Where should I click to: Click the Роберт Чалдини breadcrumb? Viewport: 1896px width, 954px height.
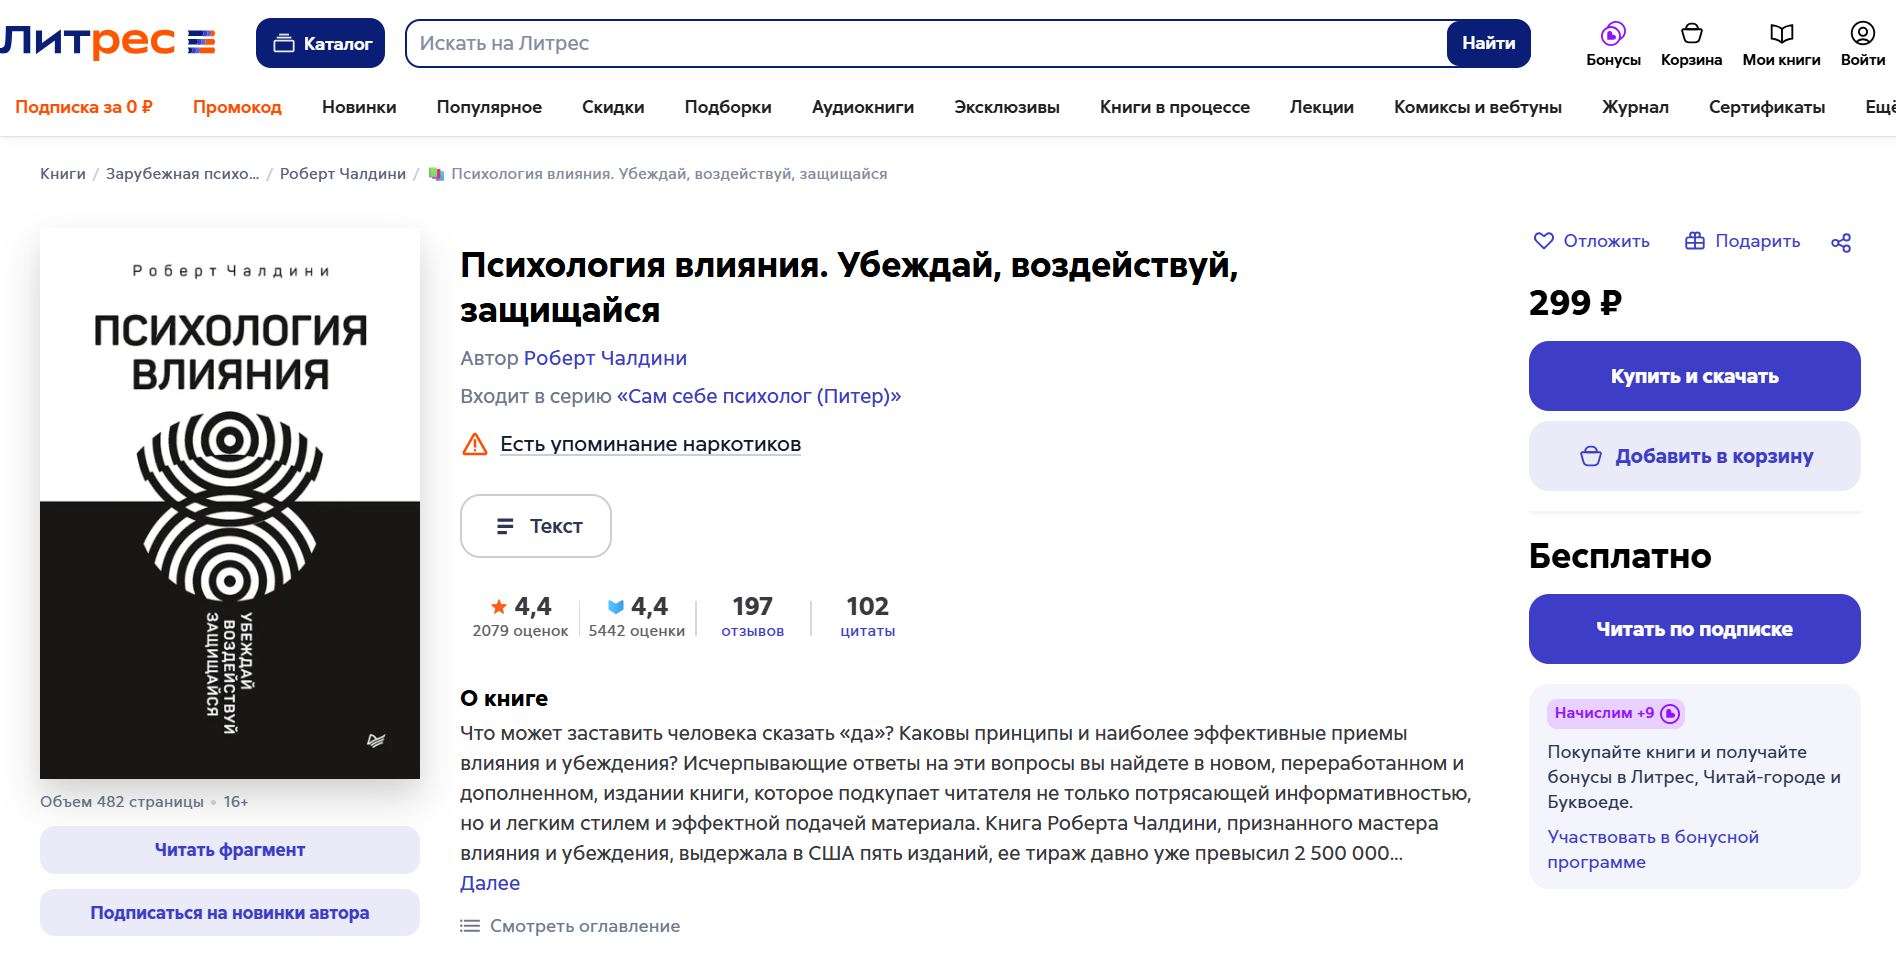[343, 174]
